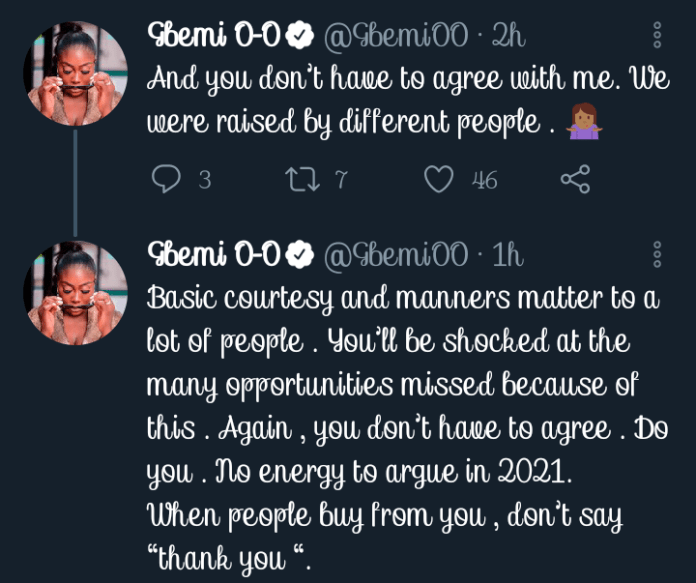Screen dimensions: 696x583
Task: Click the verified badge on the 2h tweet
Action: [298, 37]
